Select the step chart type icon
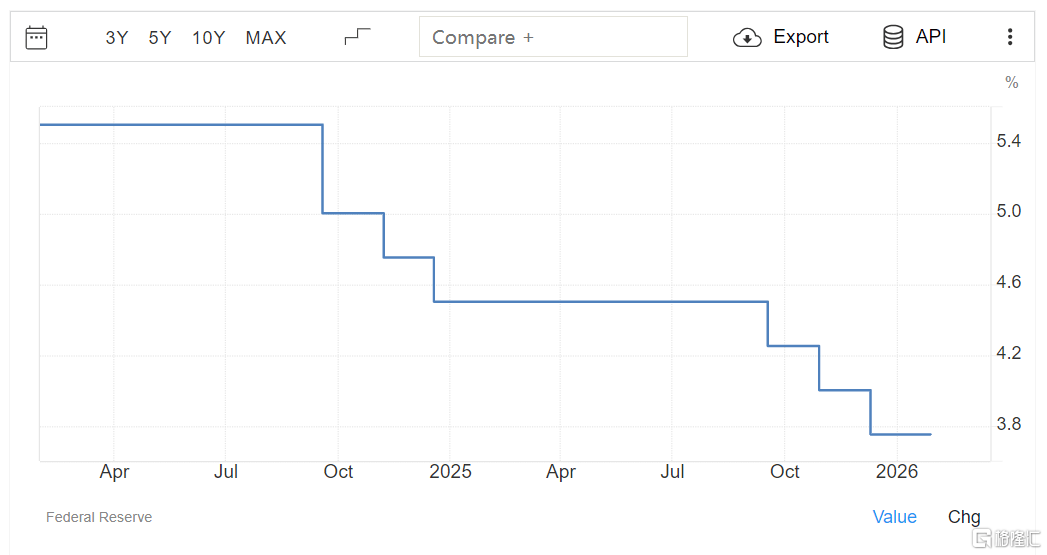Image resolution: width=1047 pixels, height=555 pixels. (357, 37)
